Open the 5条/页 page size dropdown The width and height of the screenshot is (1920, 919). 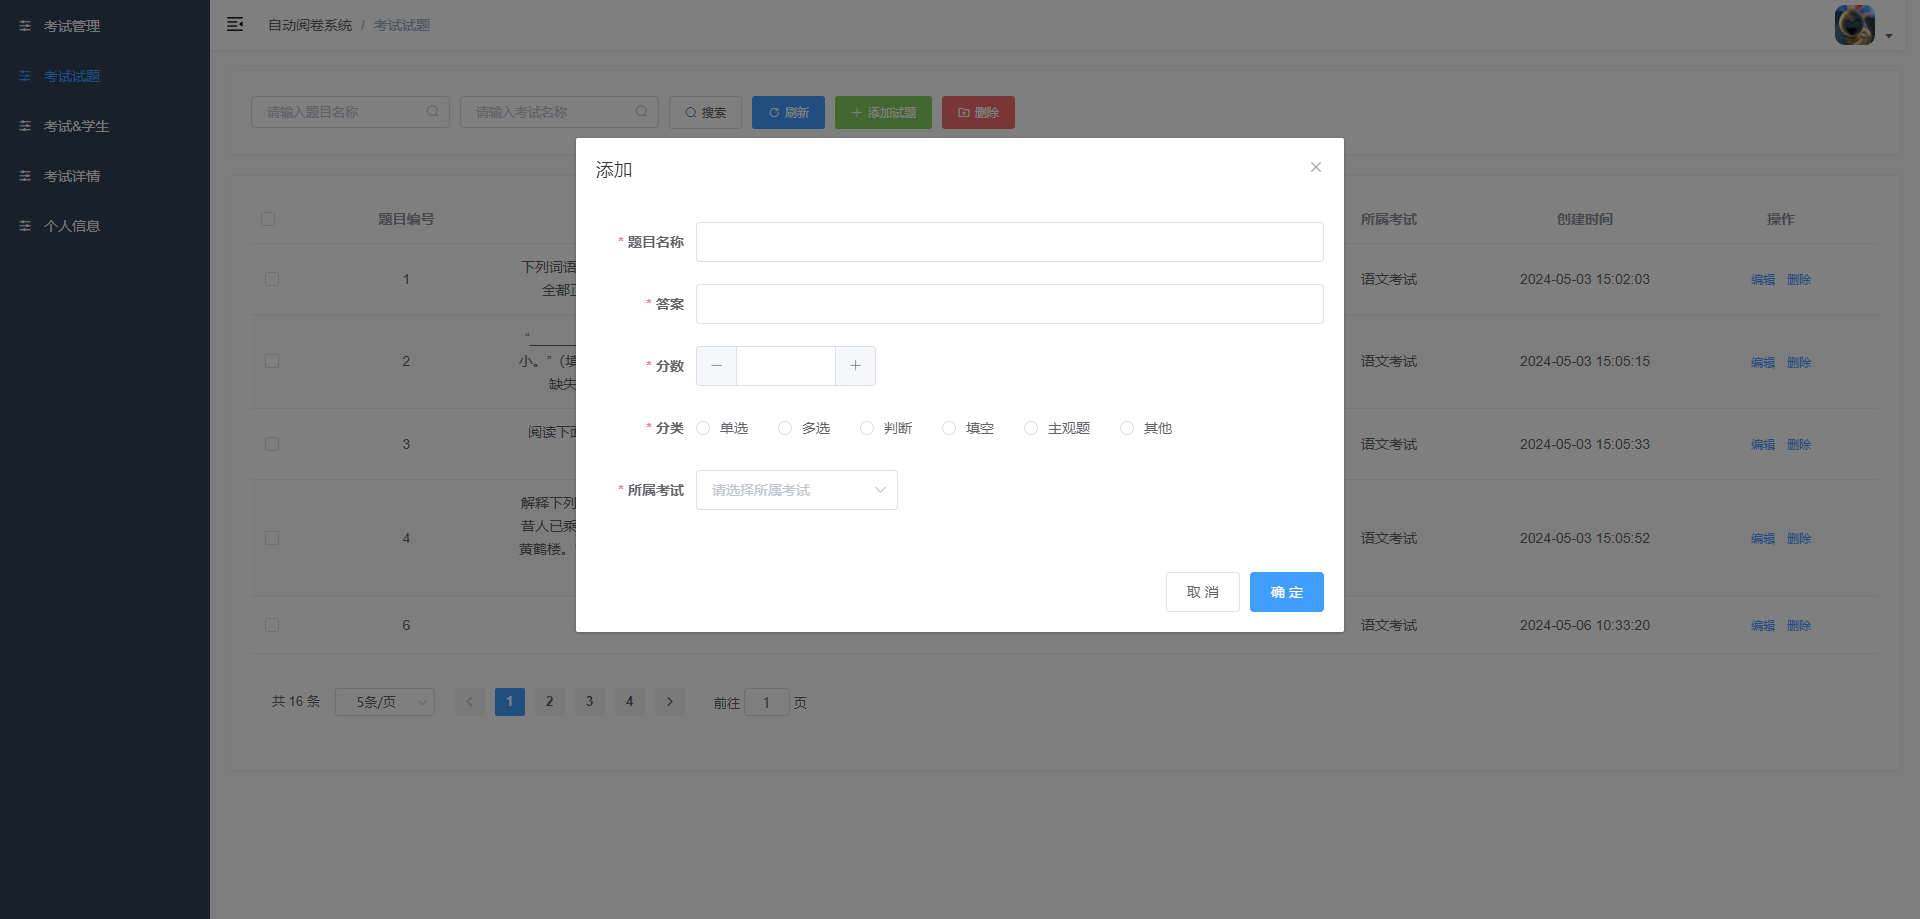coord(384,702)
